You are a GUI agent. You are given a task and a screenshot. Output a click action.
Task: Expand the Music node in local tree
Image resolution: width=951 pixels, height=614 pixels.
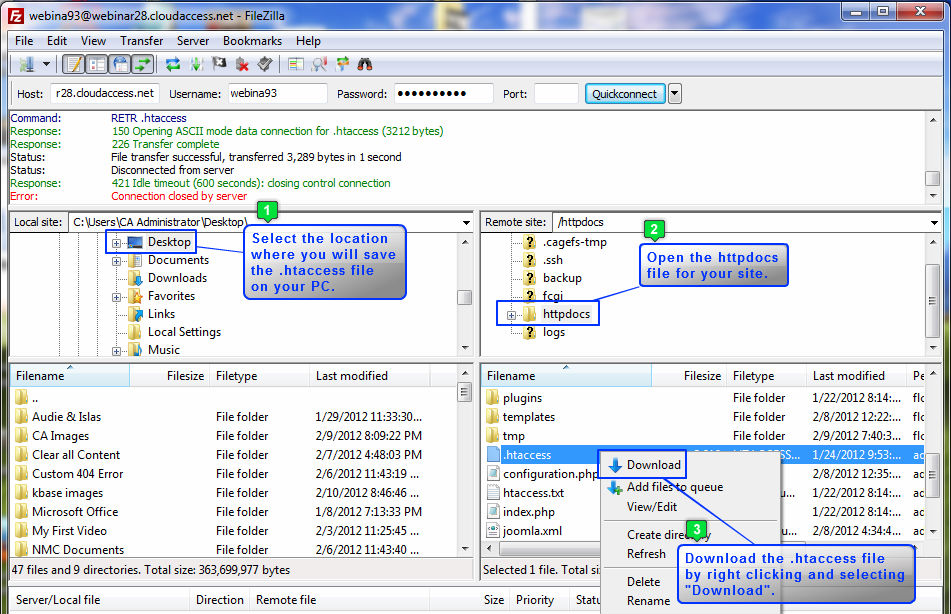(116, 351)
